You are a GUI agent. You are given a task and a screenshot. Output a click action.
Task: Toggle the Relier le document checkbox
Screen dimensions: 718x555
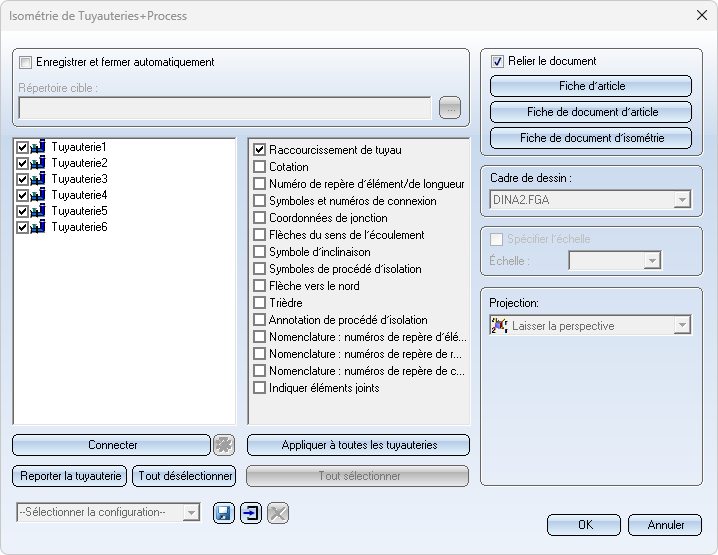pyautogui.click(x=497, y=61)
